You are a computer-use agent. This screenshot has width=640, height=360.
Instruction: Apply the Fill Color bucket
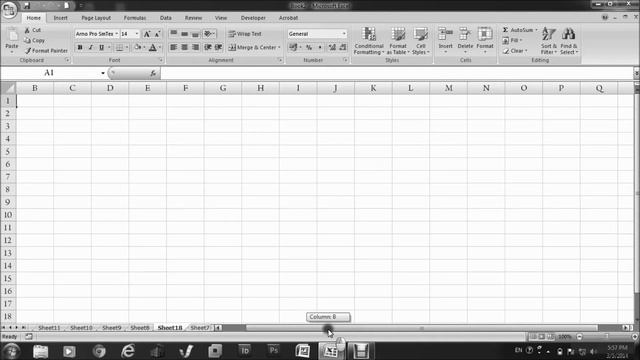pyautogui.click(x=138, y=47)
